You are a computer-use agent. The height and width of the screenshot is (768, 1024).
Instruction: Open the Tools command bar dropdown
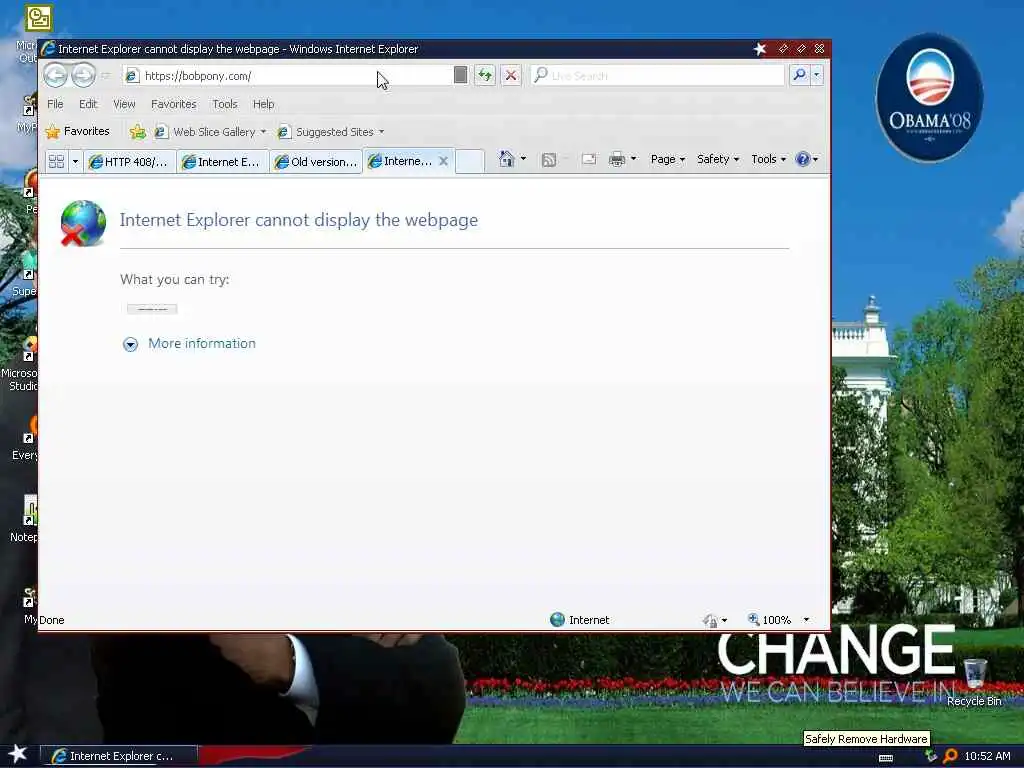click(x=769, y=159)
